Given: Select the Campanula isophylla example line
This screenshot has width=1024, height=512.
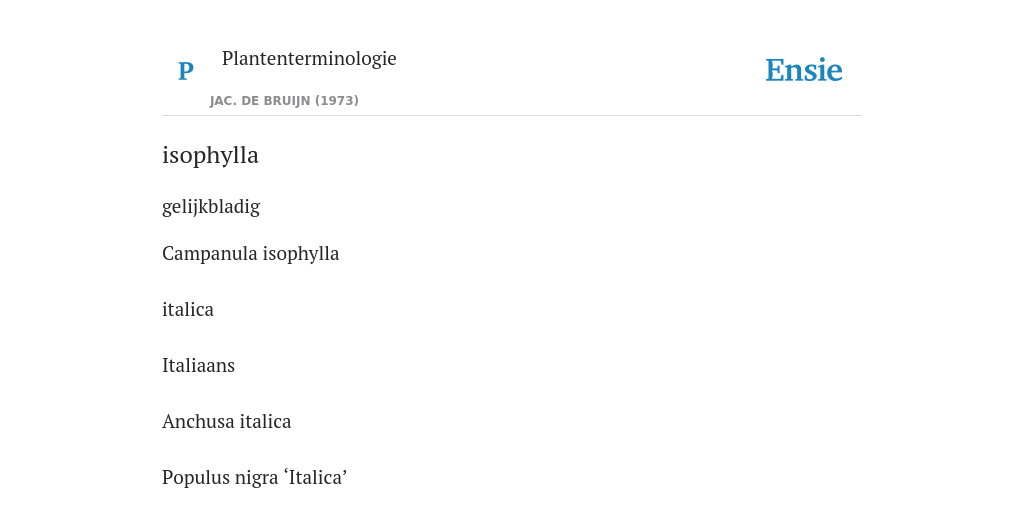Looking at the screenshot, I should click(251, 253).
